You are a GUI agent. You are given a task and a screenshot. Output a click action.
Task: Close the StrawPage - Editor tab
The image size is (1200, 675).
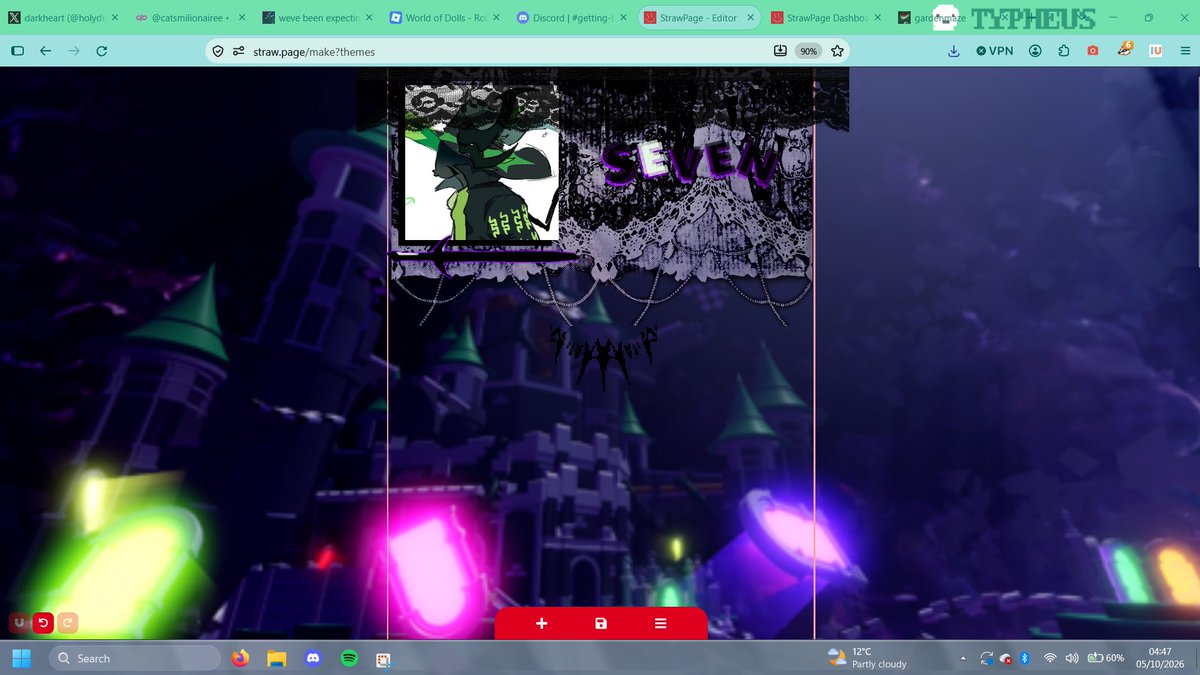pos(751,18)
